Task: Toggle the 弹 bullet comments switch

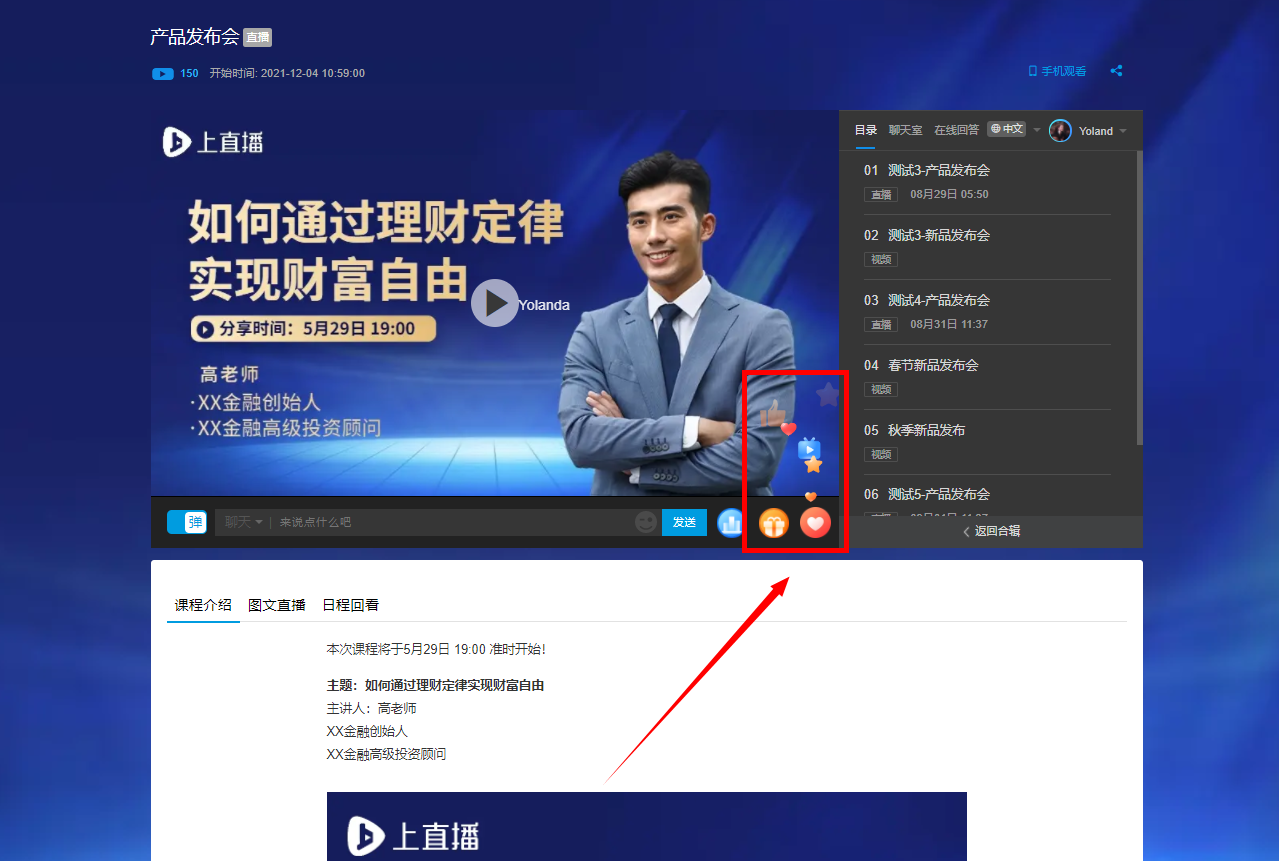Action: click(x=186, y=522)
